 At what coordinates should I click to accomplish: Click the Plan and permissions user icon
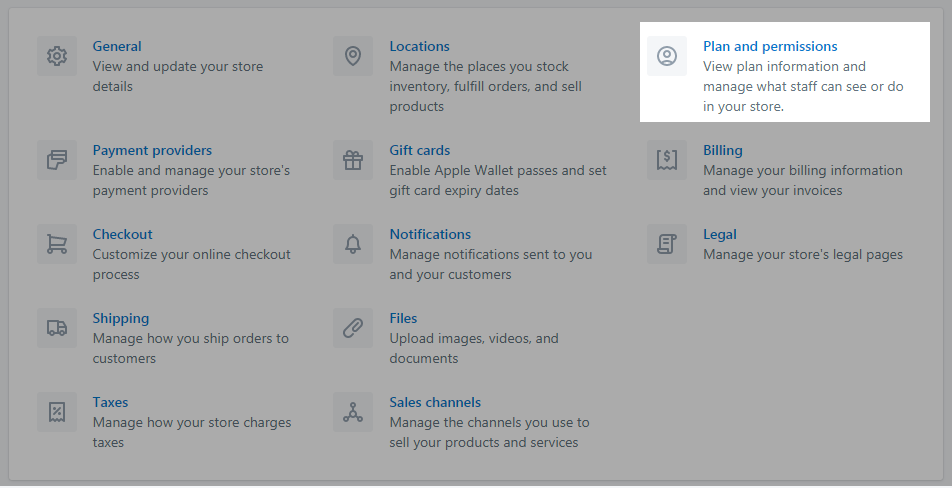pos(667,56)
